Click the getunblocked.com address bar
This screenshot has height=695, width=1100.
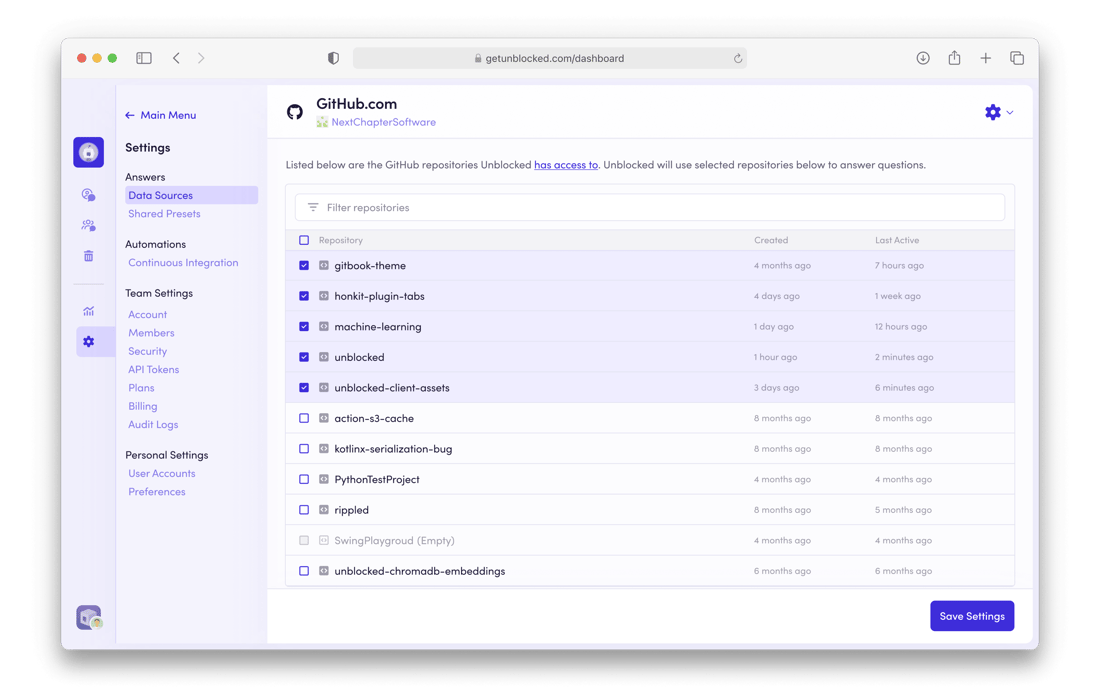coord(549,58)
